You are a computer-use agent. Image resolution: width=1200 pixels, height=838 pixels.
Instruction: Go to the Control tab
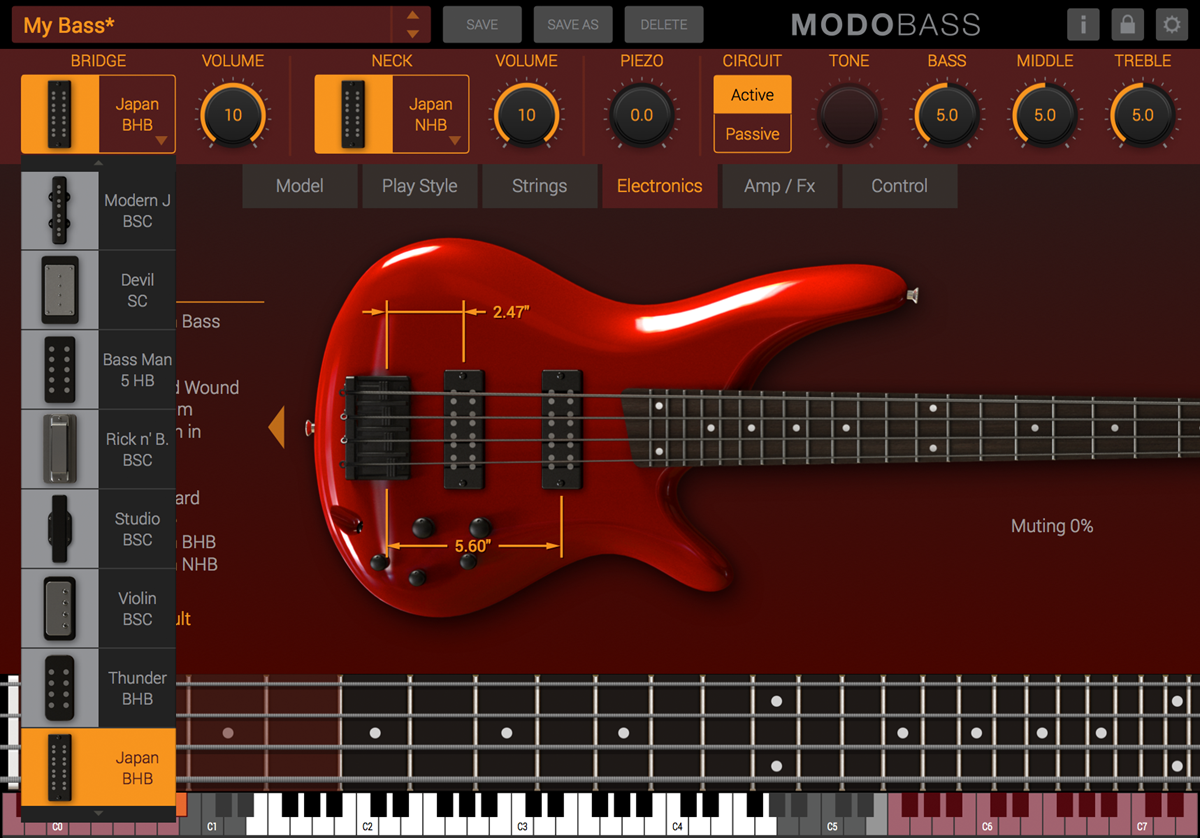[900, 186]
